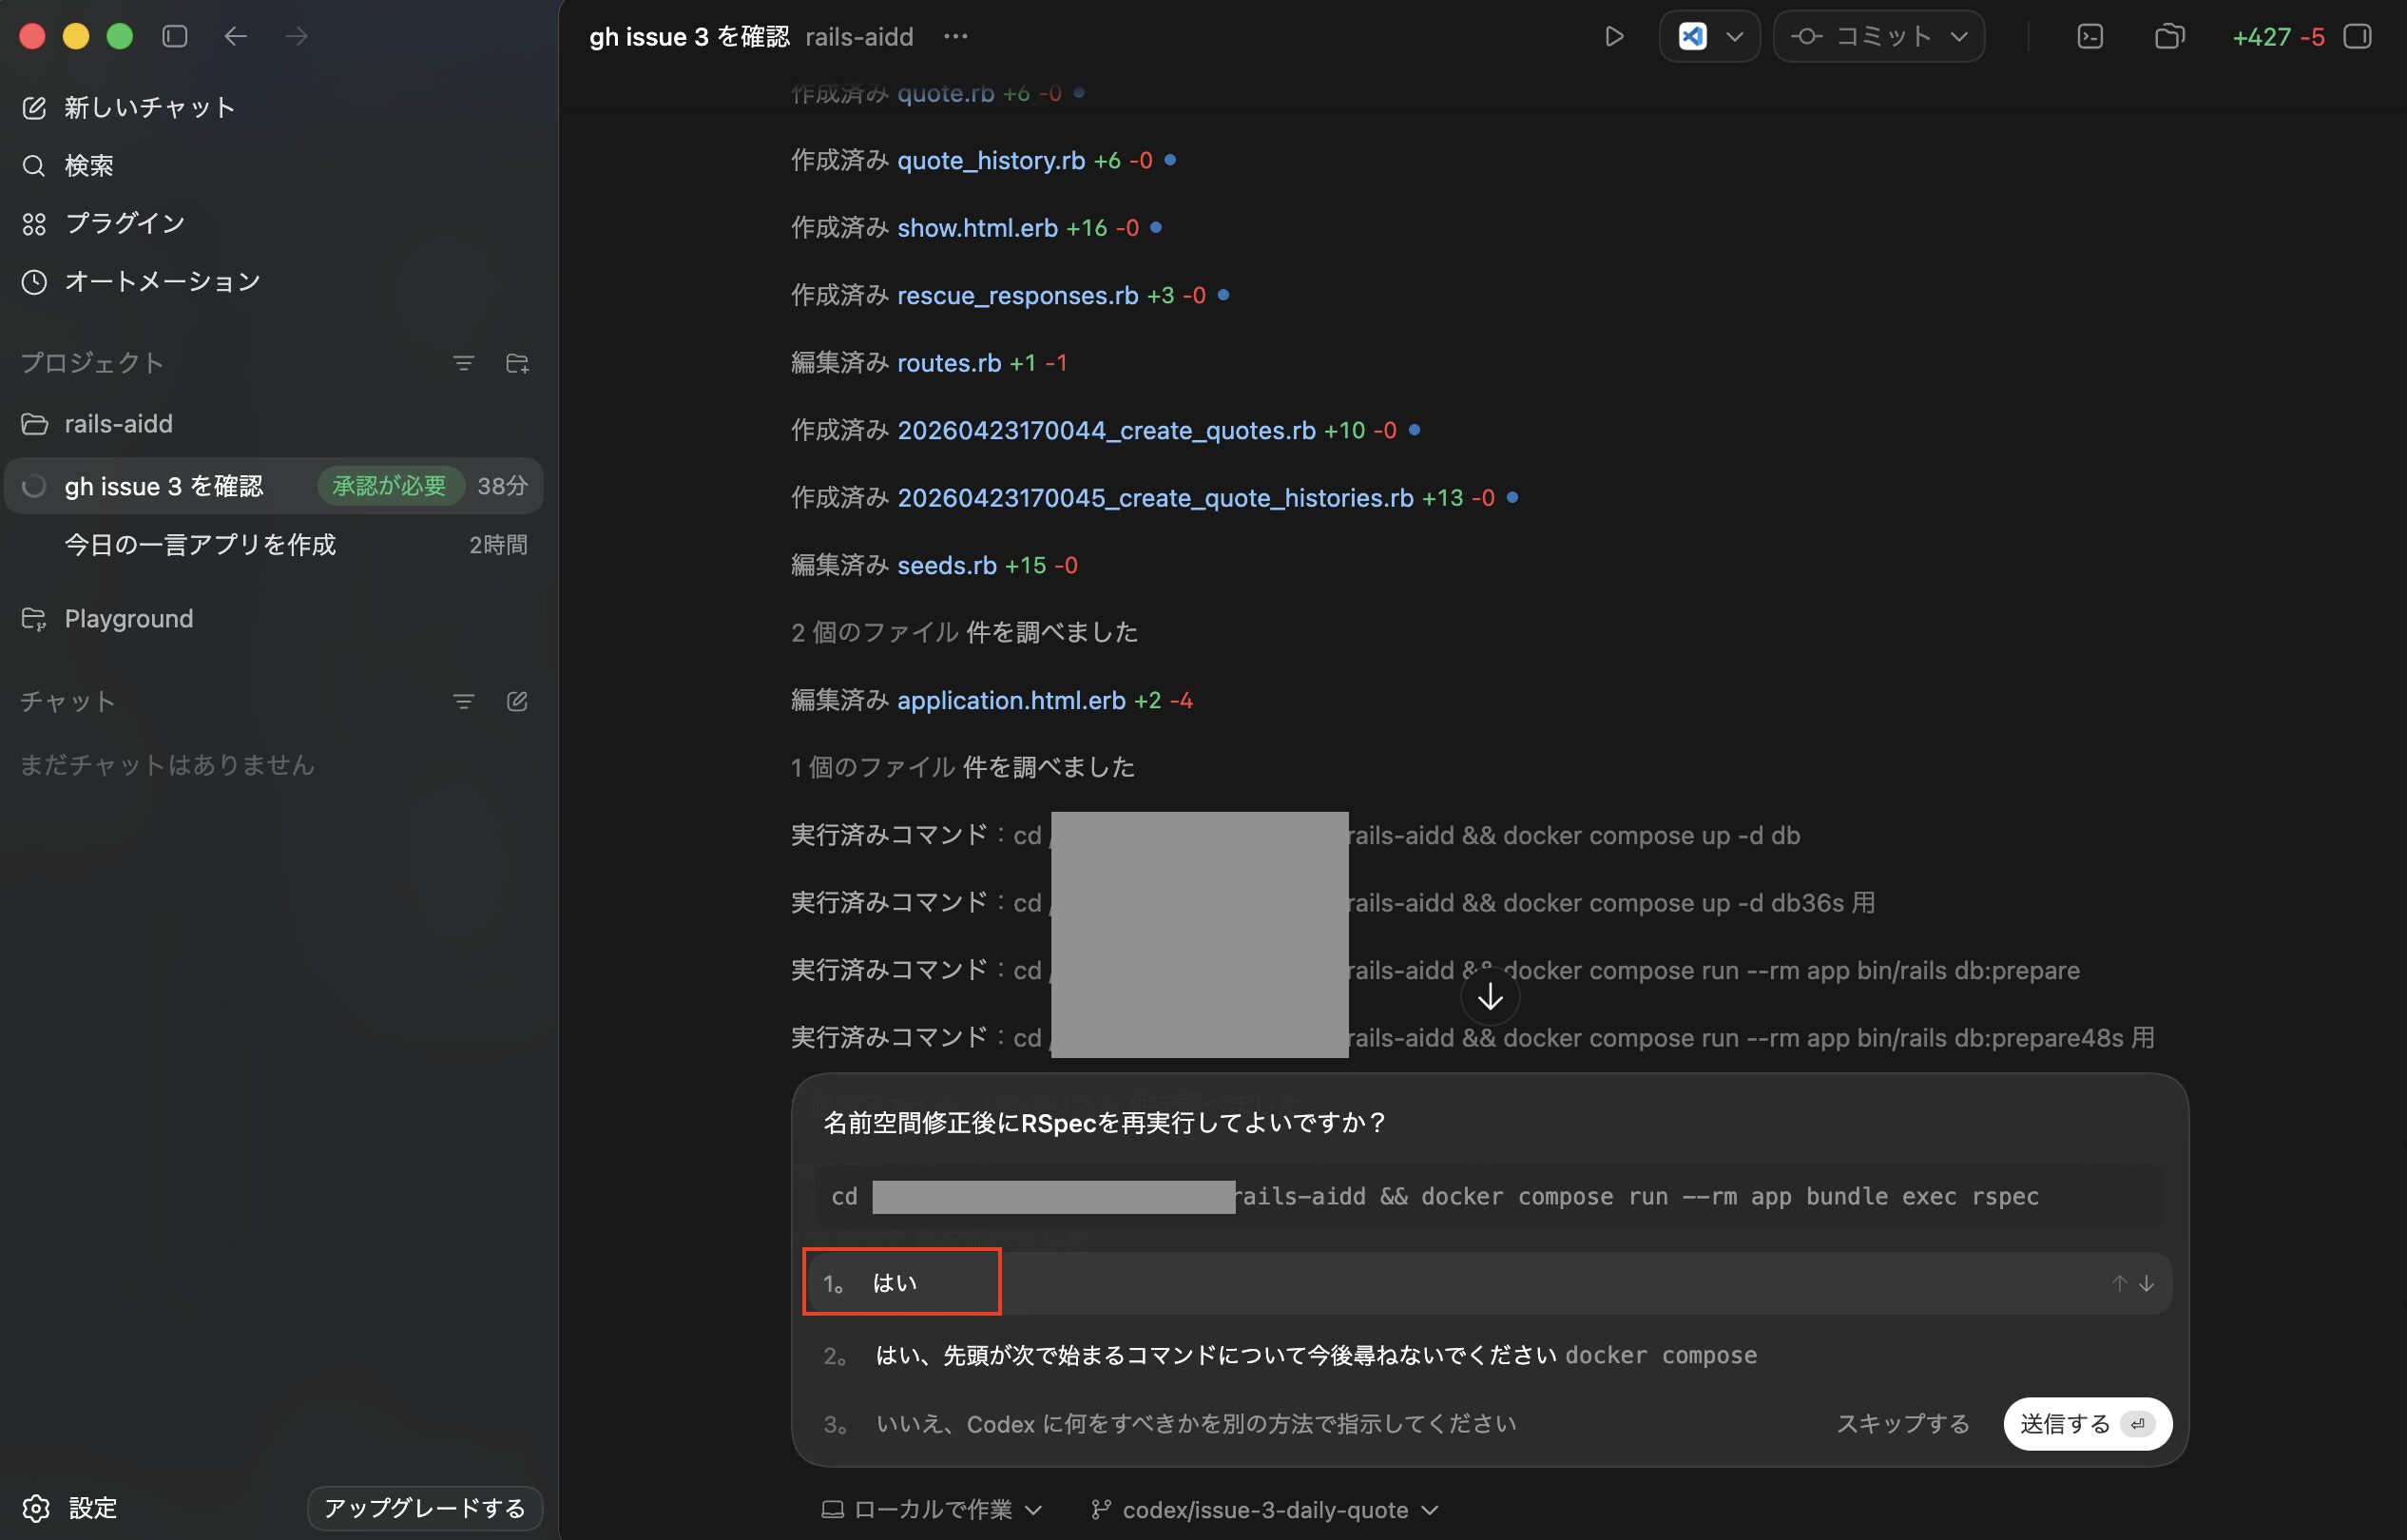
Task: Add a new project folder icon
Action: (517, 363)
